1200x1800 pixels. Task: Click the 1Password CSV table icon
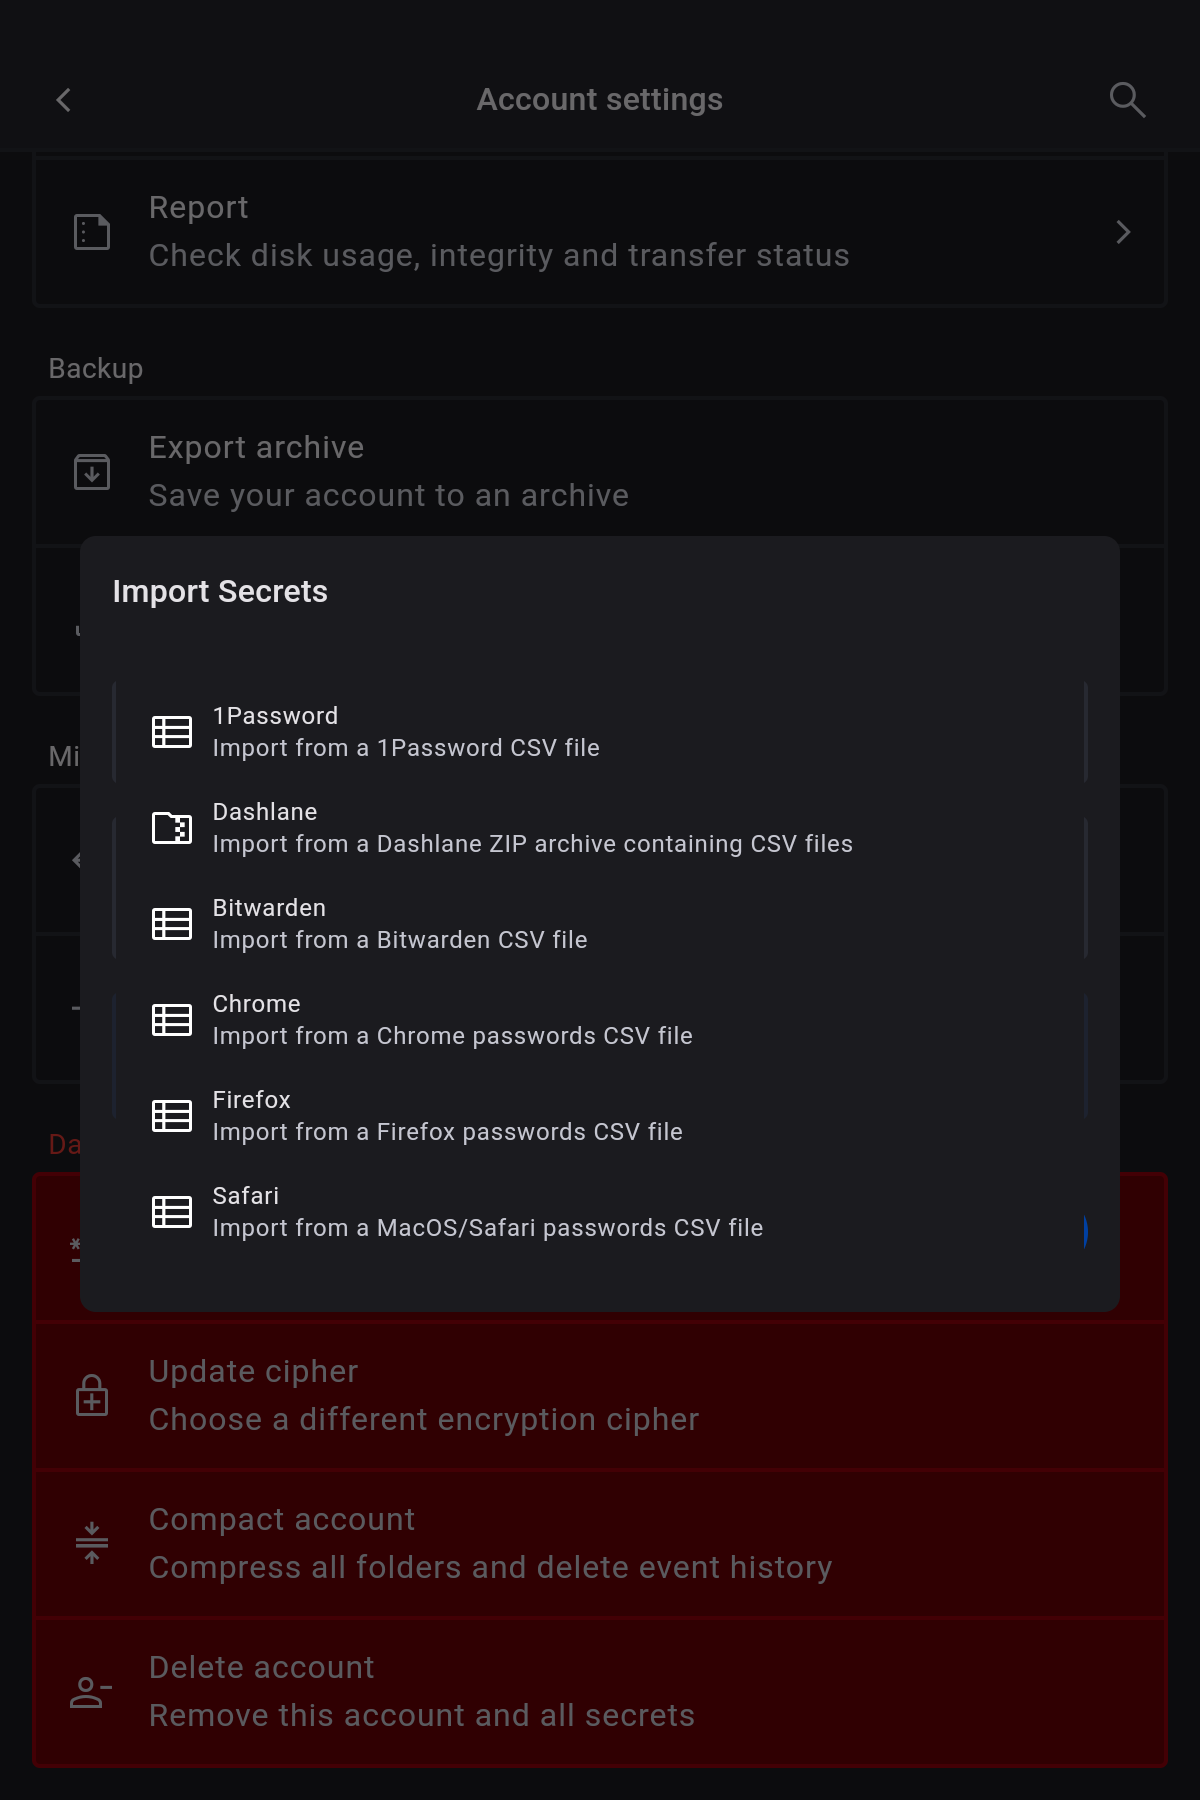172,732
